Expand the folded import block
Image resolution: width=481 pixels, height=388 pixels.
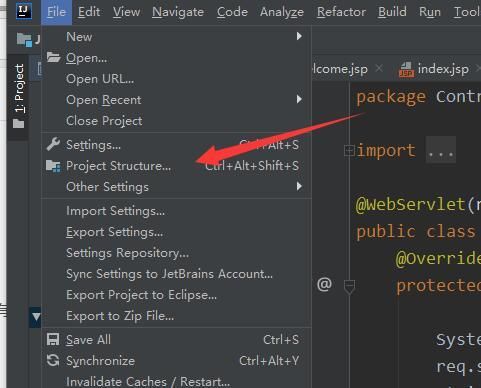(x=349, y=150)
